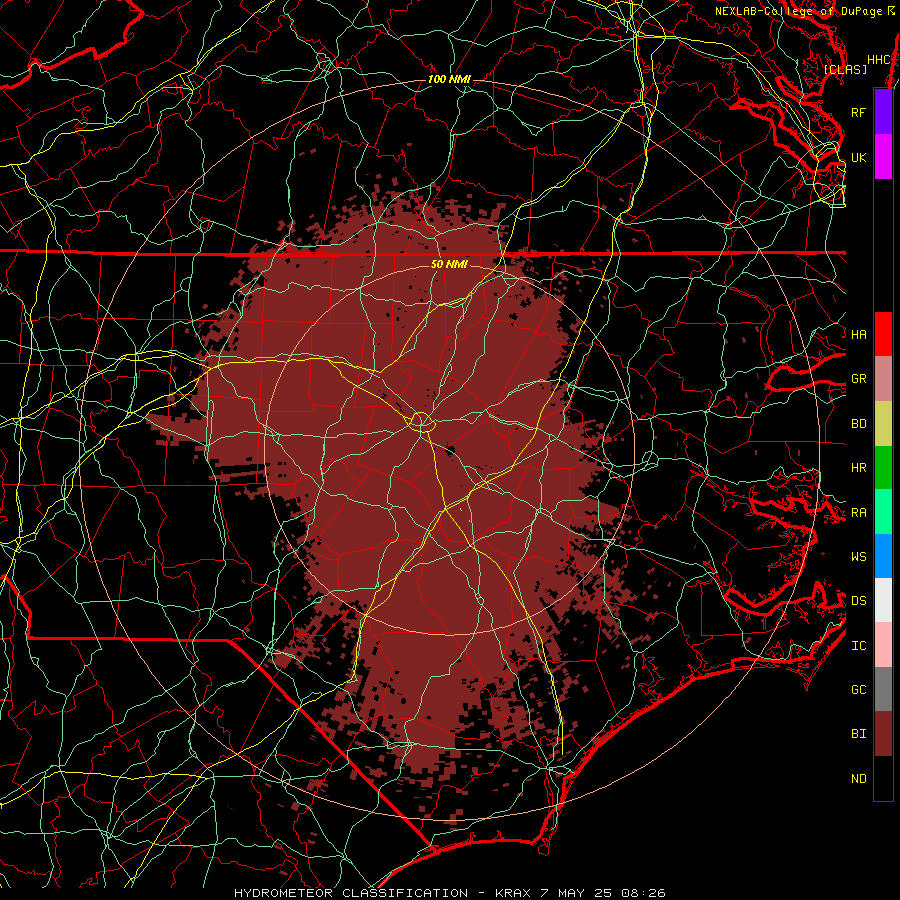The image size is (900, 900).
Task: Click the 7 MAY 25 date in caption
Action: click(x=577, y=893)
